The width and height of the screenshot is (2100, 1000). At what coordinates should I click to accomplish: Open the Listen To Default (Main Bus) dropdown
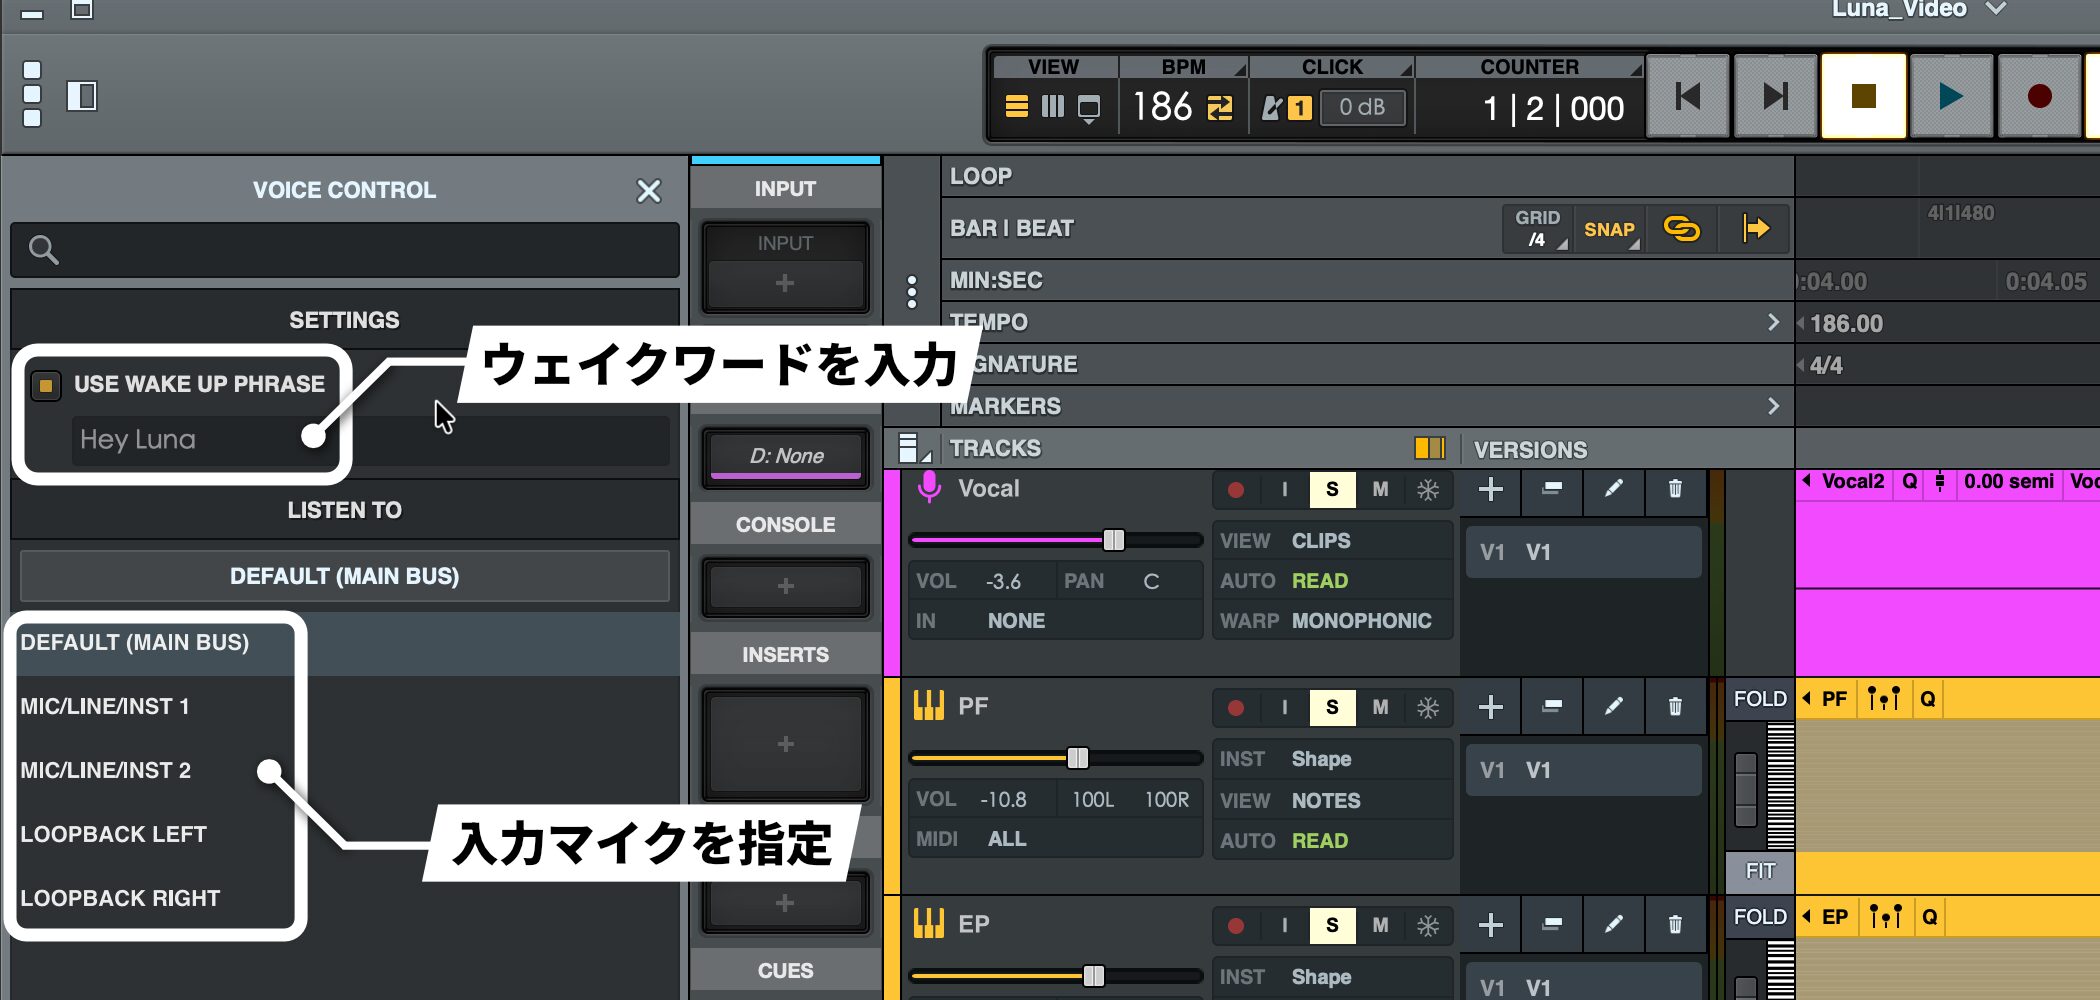[344, 576]
